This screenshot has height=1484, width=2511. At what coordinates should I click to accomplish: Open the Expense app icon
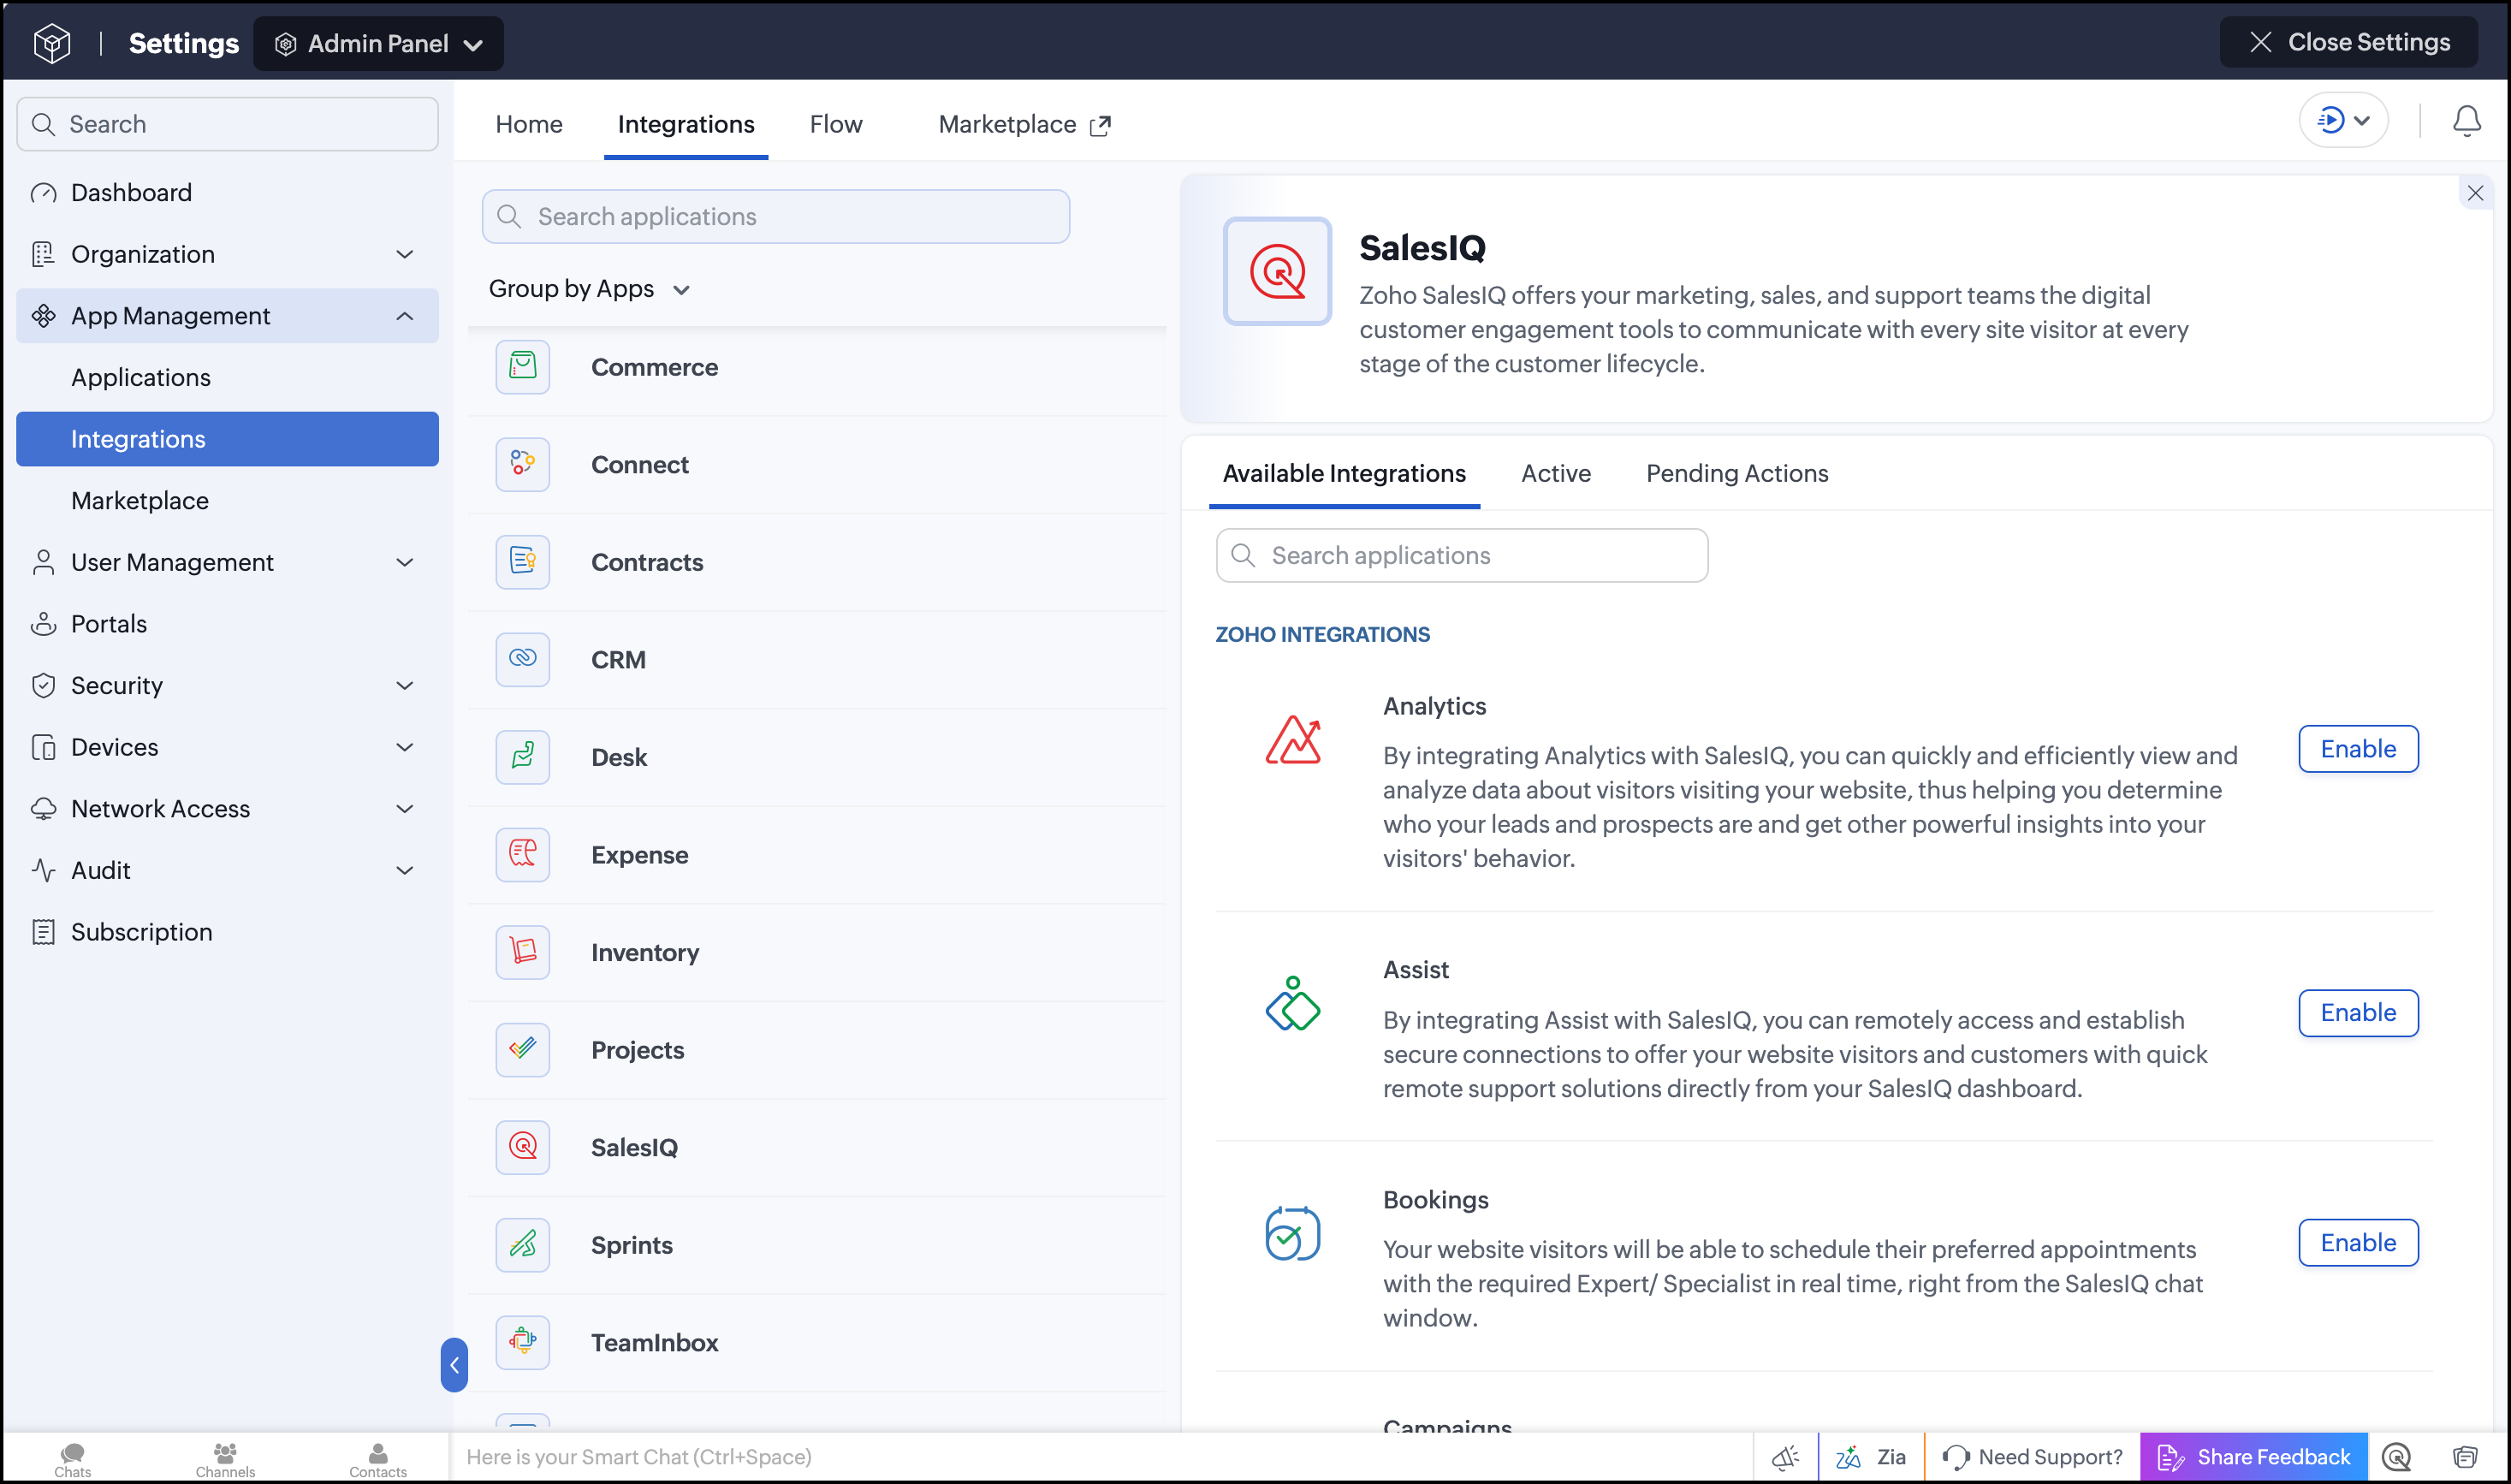pyautogui.click(x=522, y=854)
